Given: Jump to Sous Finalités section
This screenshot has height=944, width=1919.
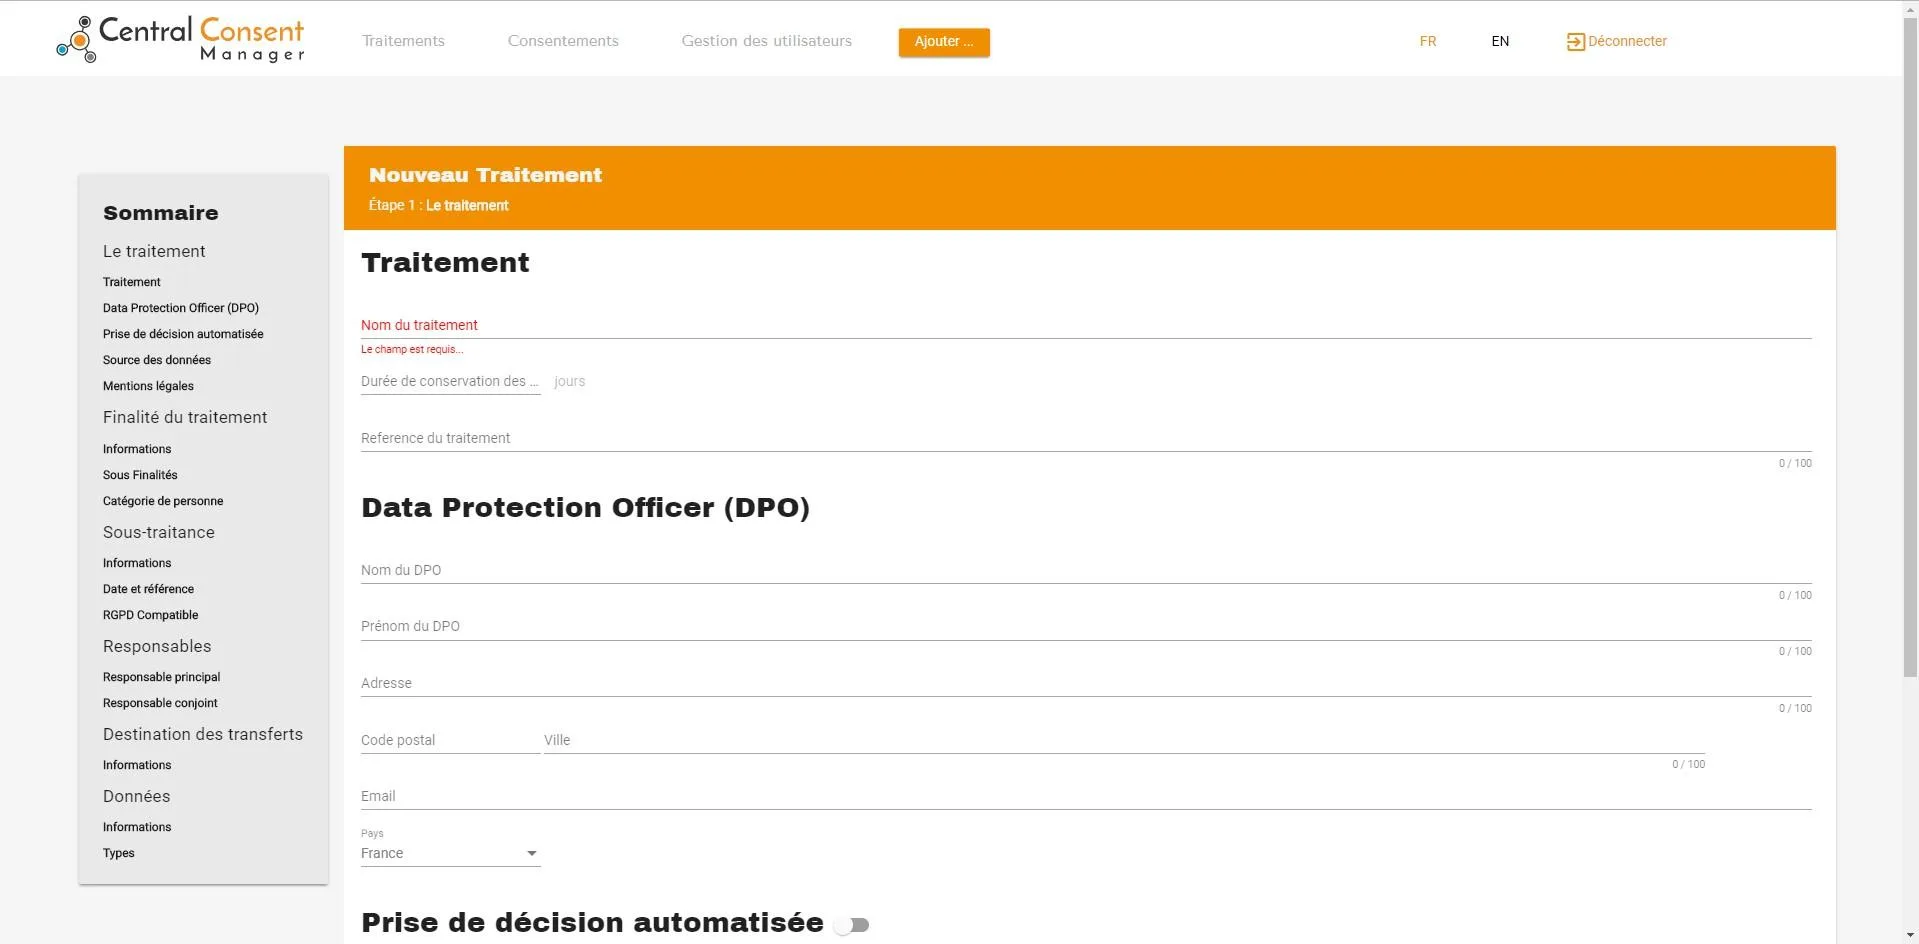Looking at the screenshot, I should point(140,475).
